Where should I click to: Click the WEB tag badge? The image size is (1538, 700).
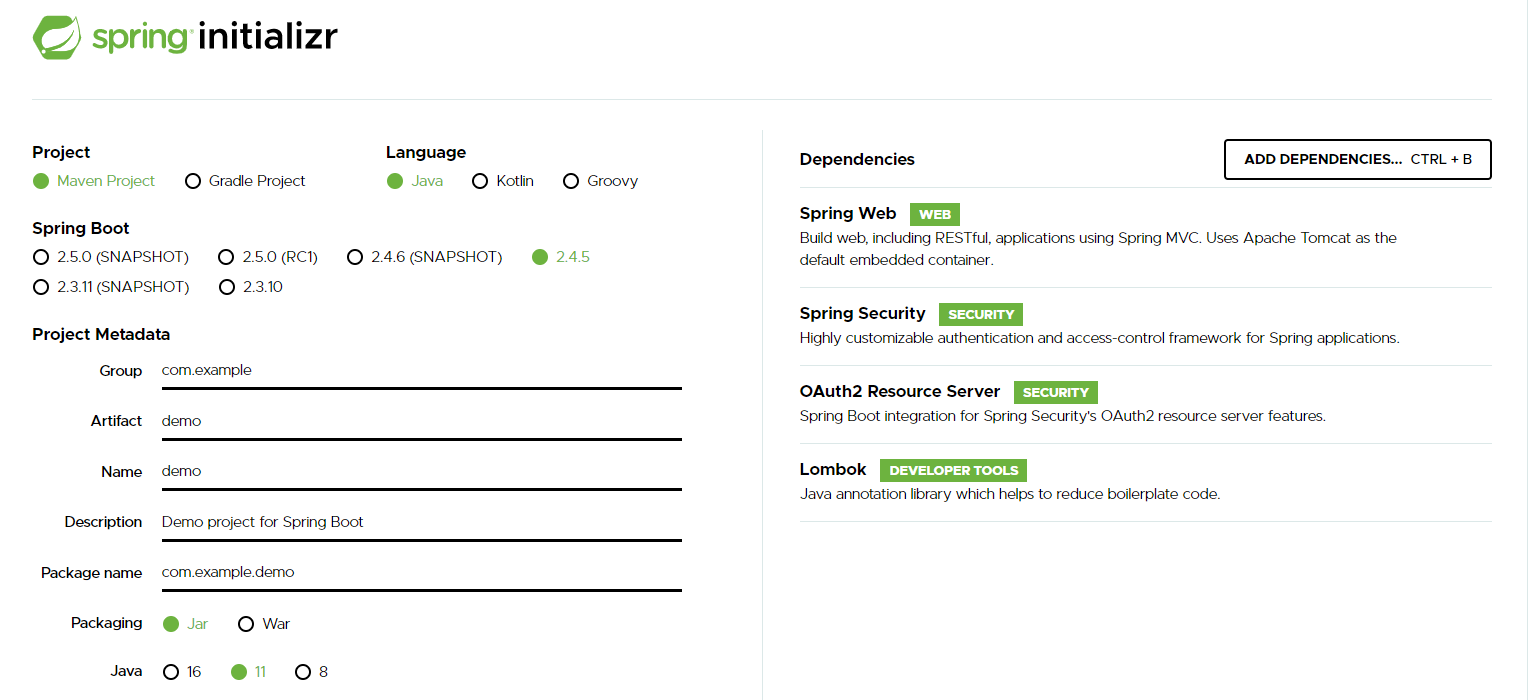(x=935, y=214)
